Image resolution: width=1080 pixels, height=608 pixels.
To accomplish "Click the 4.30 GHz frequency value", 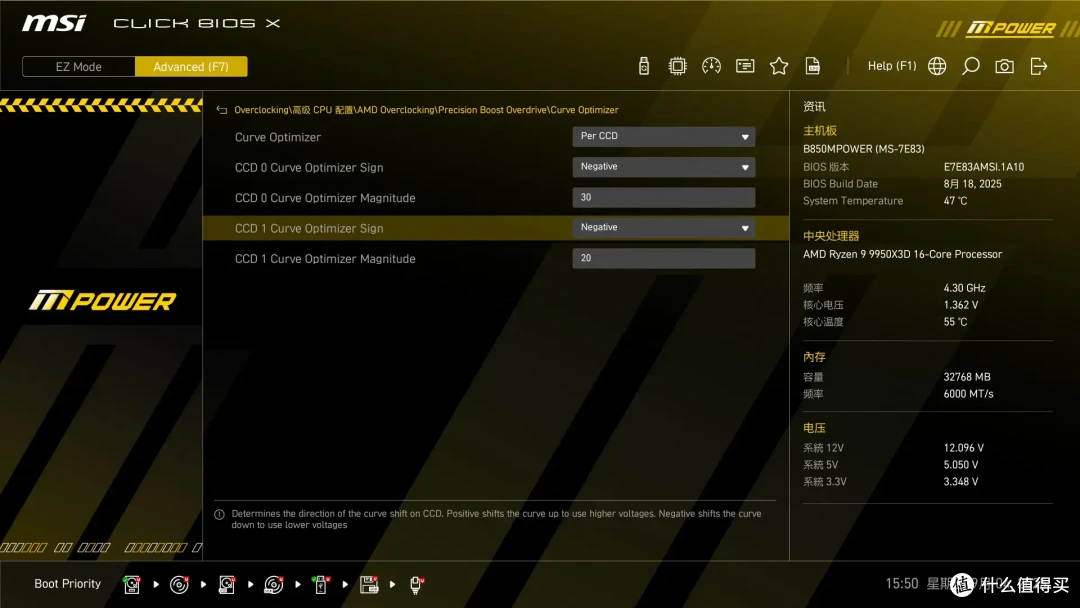I will point(964,288).
